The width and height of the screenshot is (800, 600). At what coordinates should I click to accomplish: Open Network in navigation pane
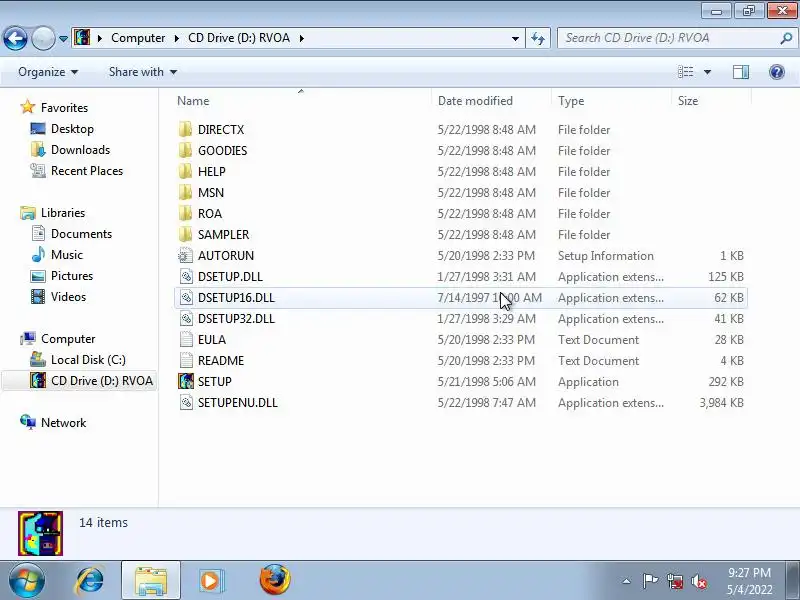(x=63, y=422)
